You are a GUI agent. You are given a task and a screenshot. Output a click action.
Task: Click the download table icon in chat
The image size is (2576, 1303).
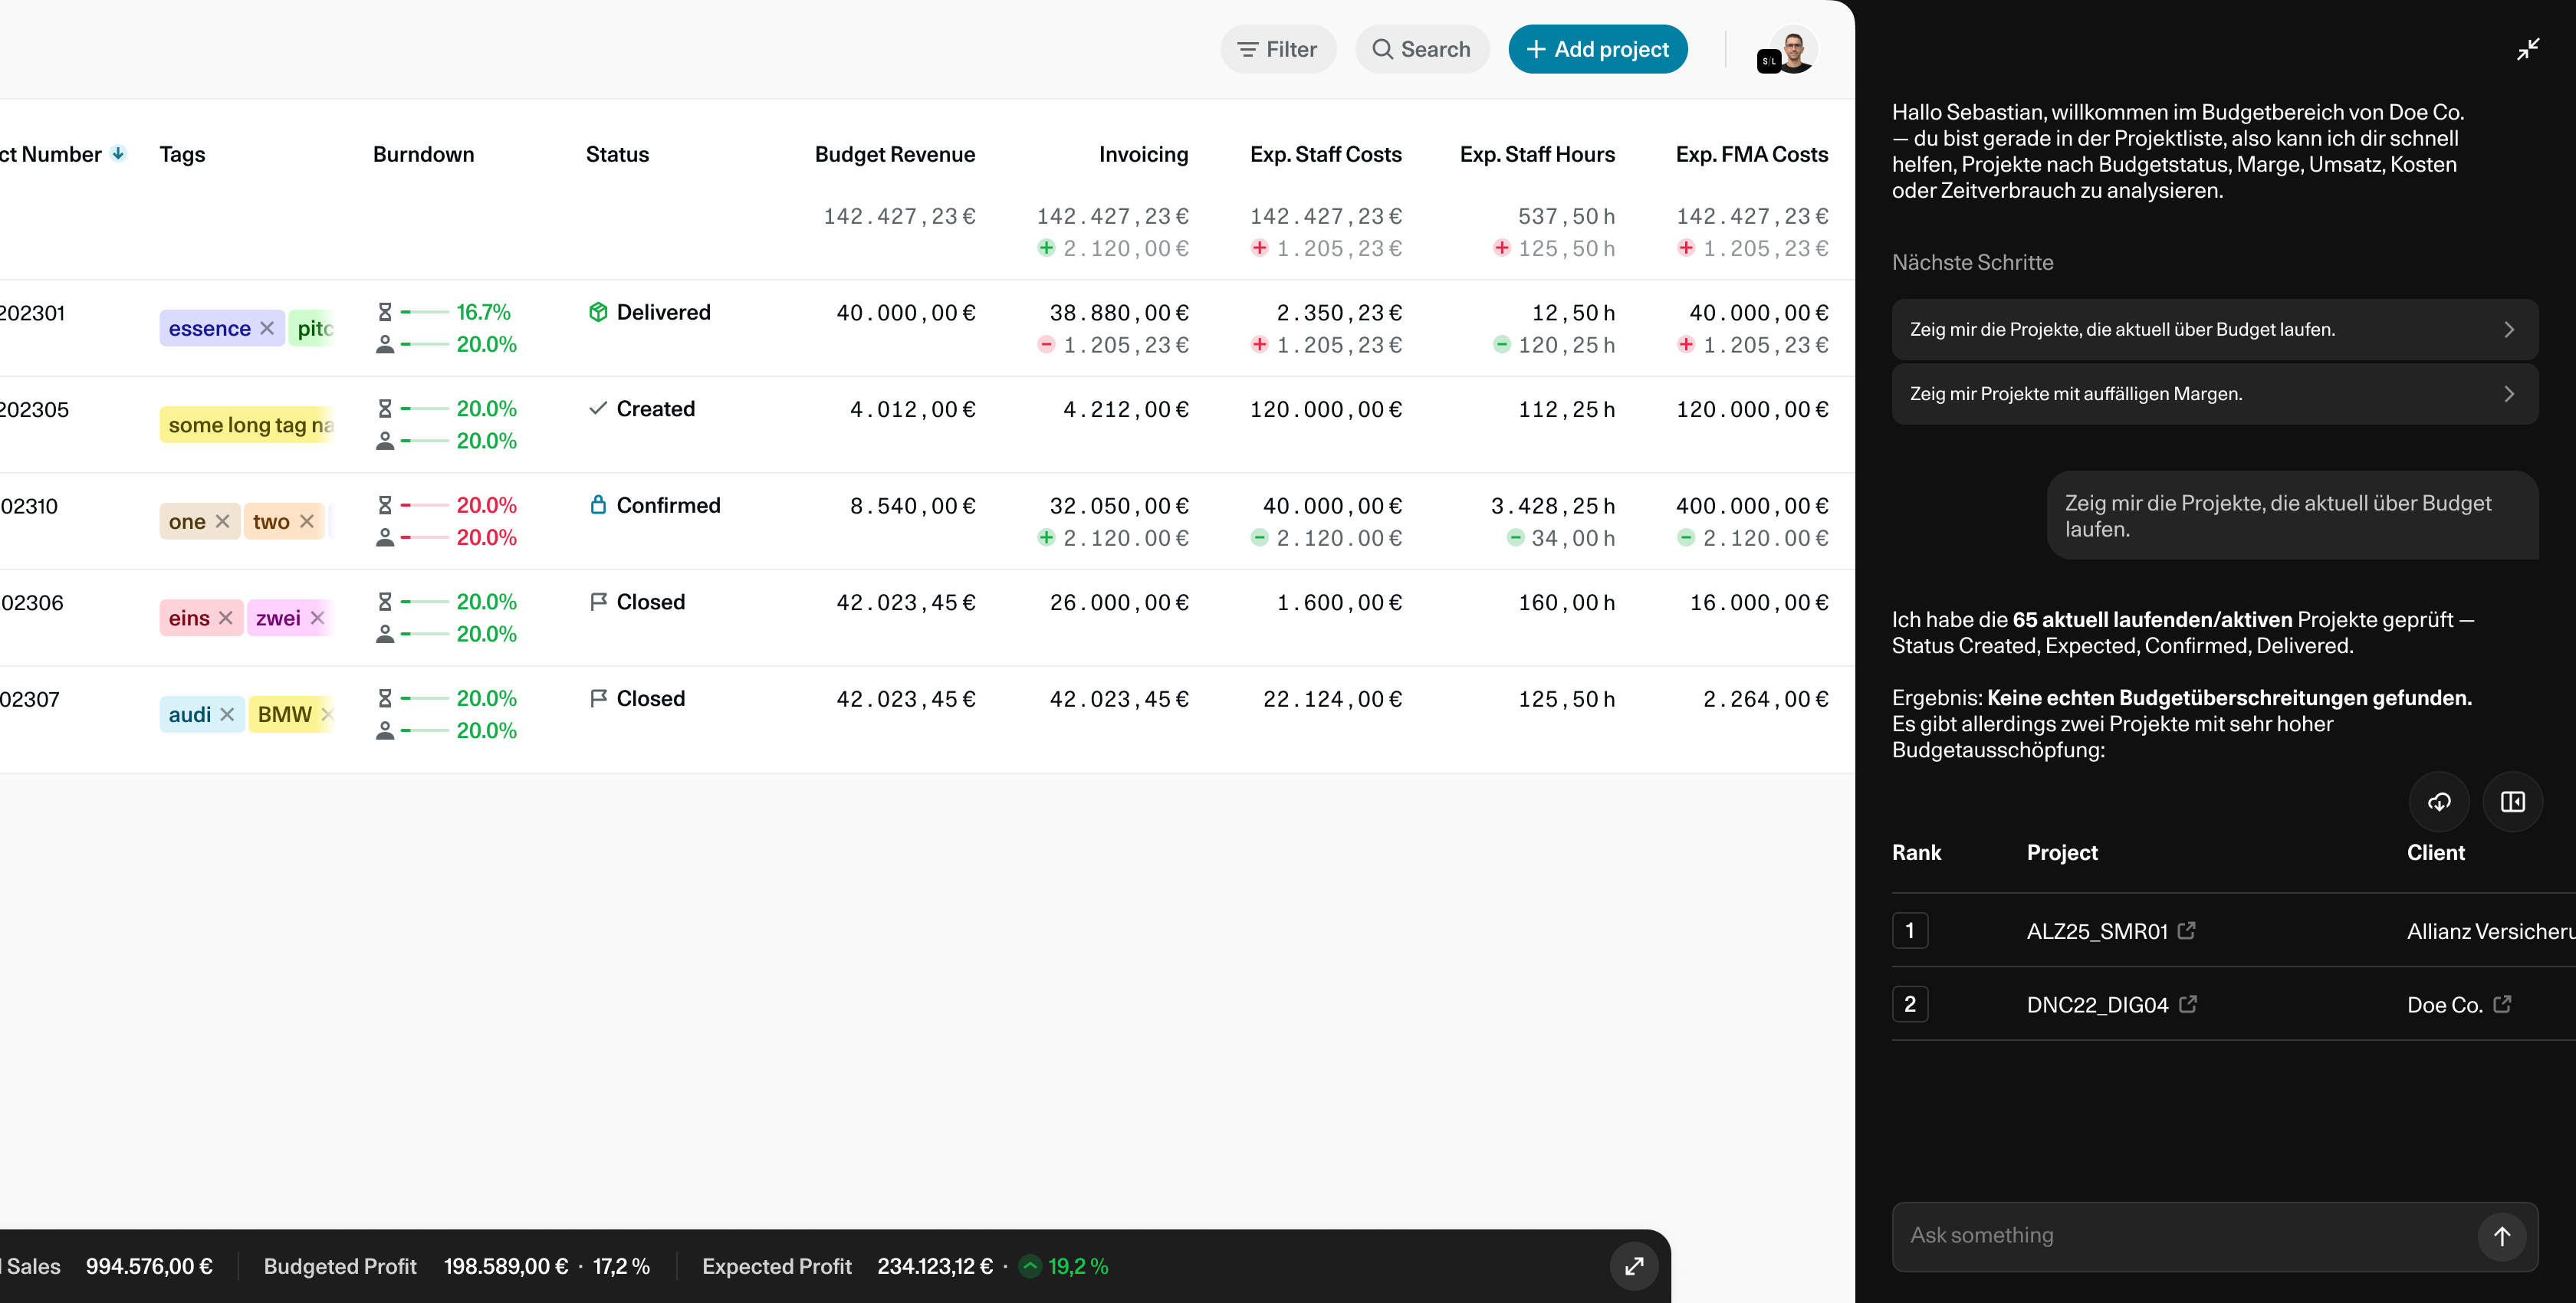[x=2439, y=801]
